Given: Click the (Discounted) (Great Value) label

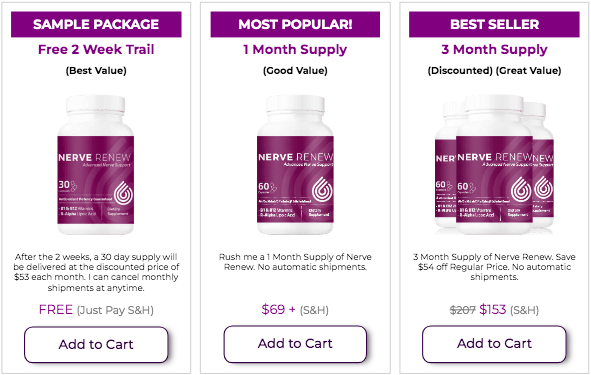Looking at the screenshot, I should (494, 70).
